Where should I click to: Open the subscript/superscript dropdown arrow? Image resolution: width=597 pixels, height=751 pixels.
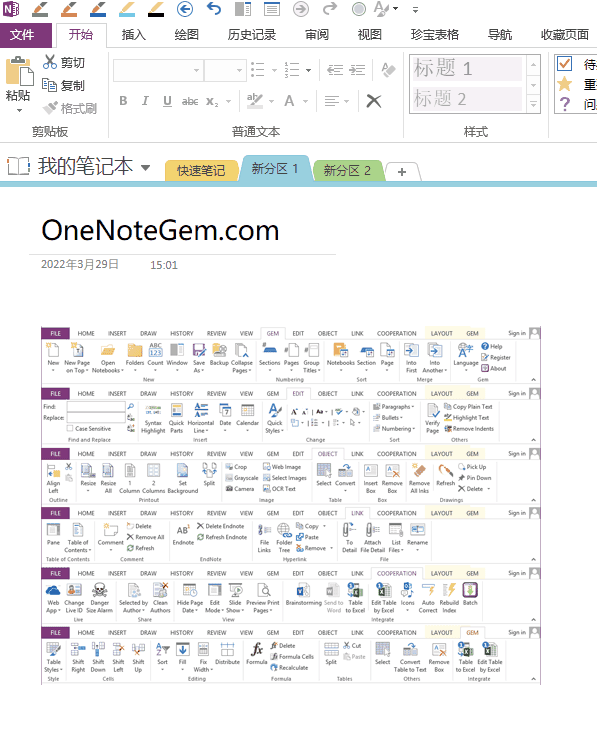tap(229, 101)
